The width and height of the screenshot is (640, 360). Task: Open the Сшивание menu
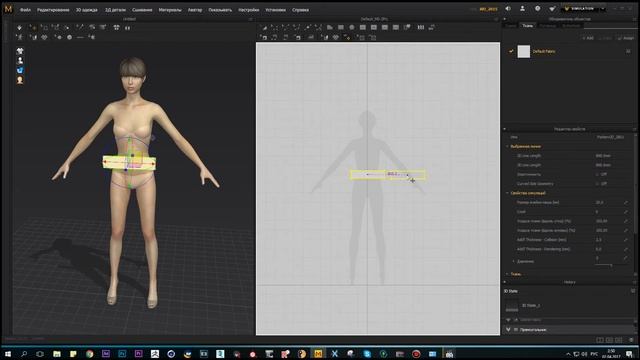point(142,10)
